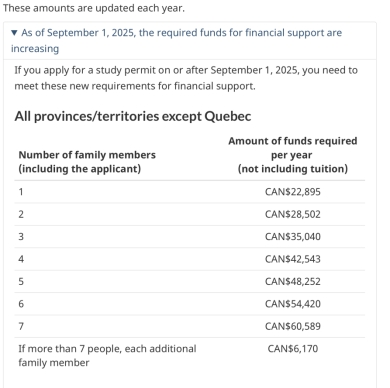Select the CAN$6,170 additional member amount

click(293, 349)
